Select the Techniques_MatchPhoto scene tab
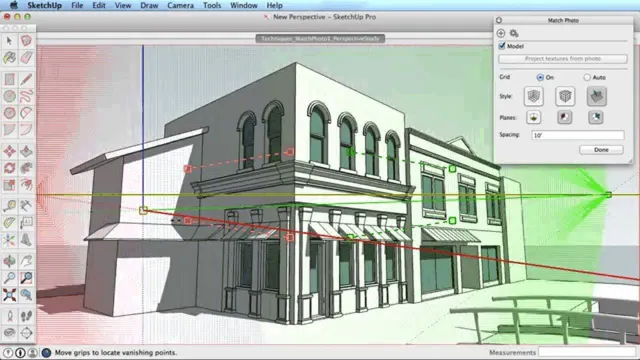The image size is (640, 360). [x=320, y=39]
